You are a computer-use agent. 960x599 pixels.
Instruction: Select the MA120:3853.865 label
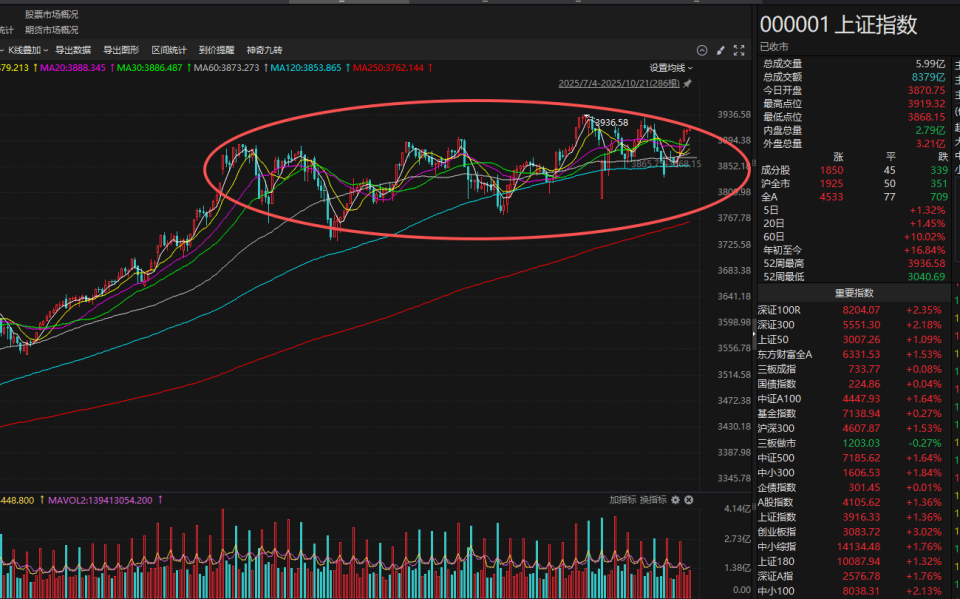pyautogui.click(x=306, y=68)
